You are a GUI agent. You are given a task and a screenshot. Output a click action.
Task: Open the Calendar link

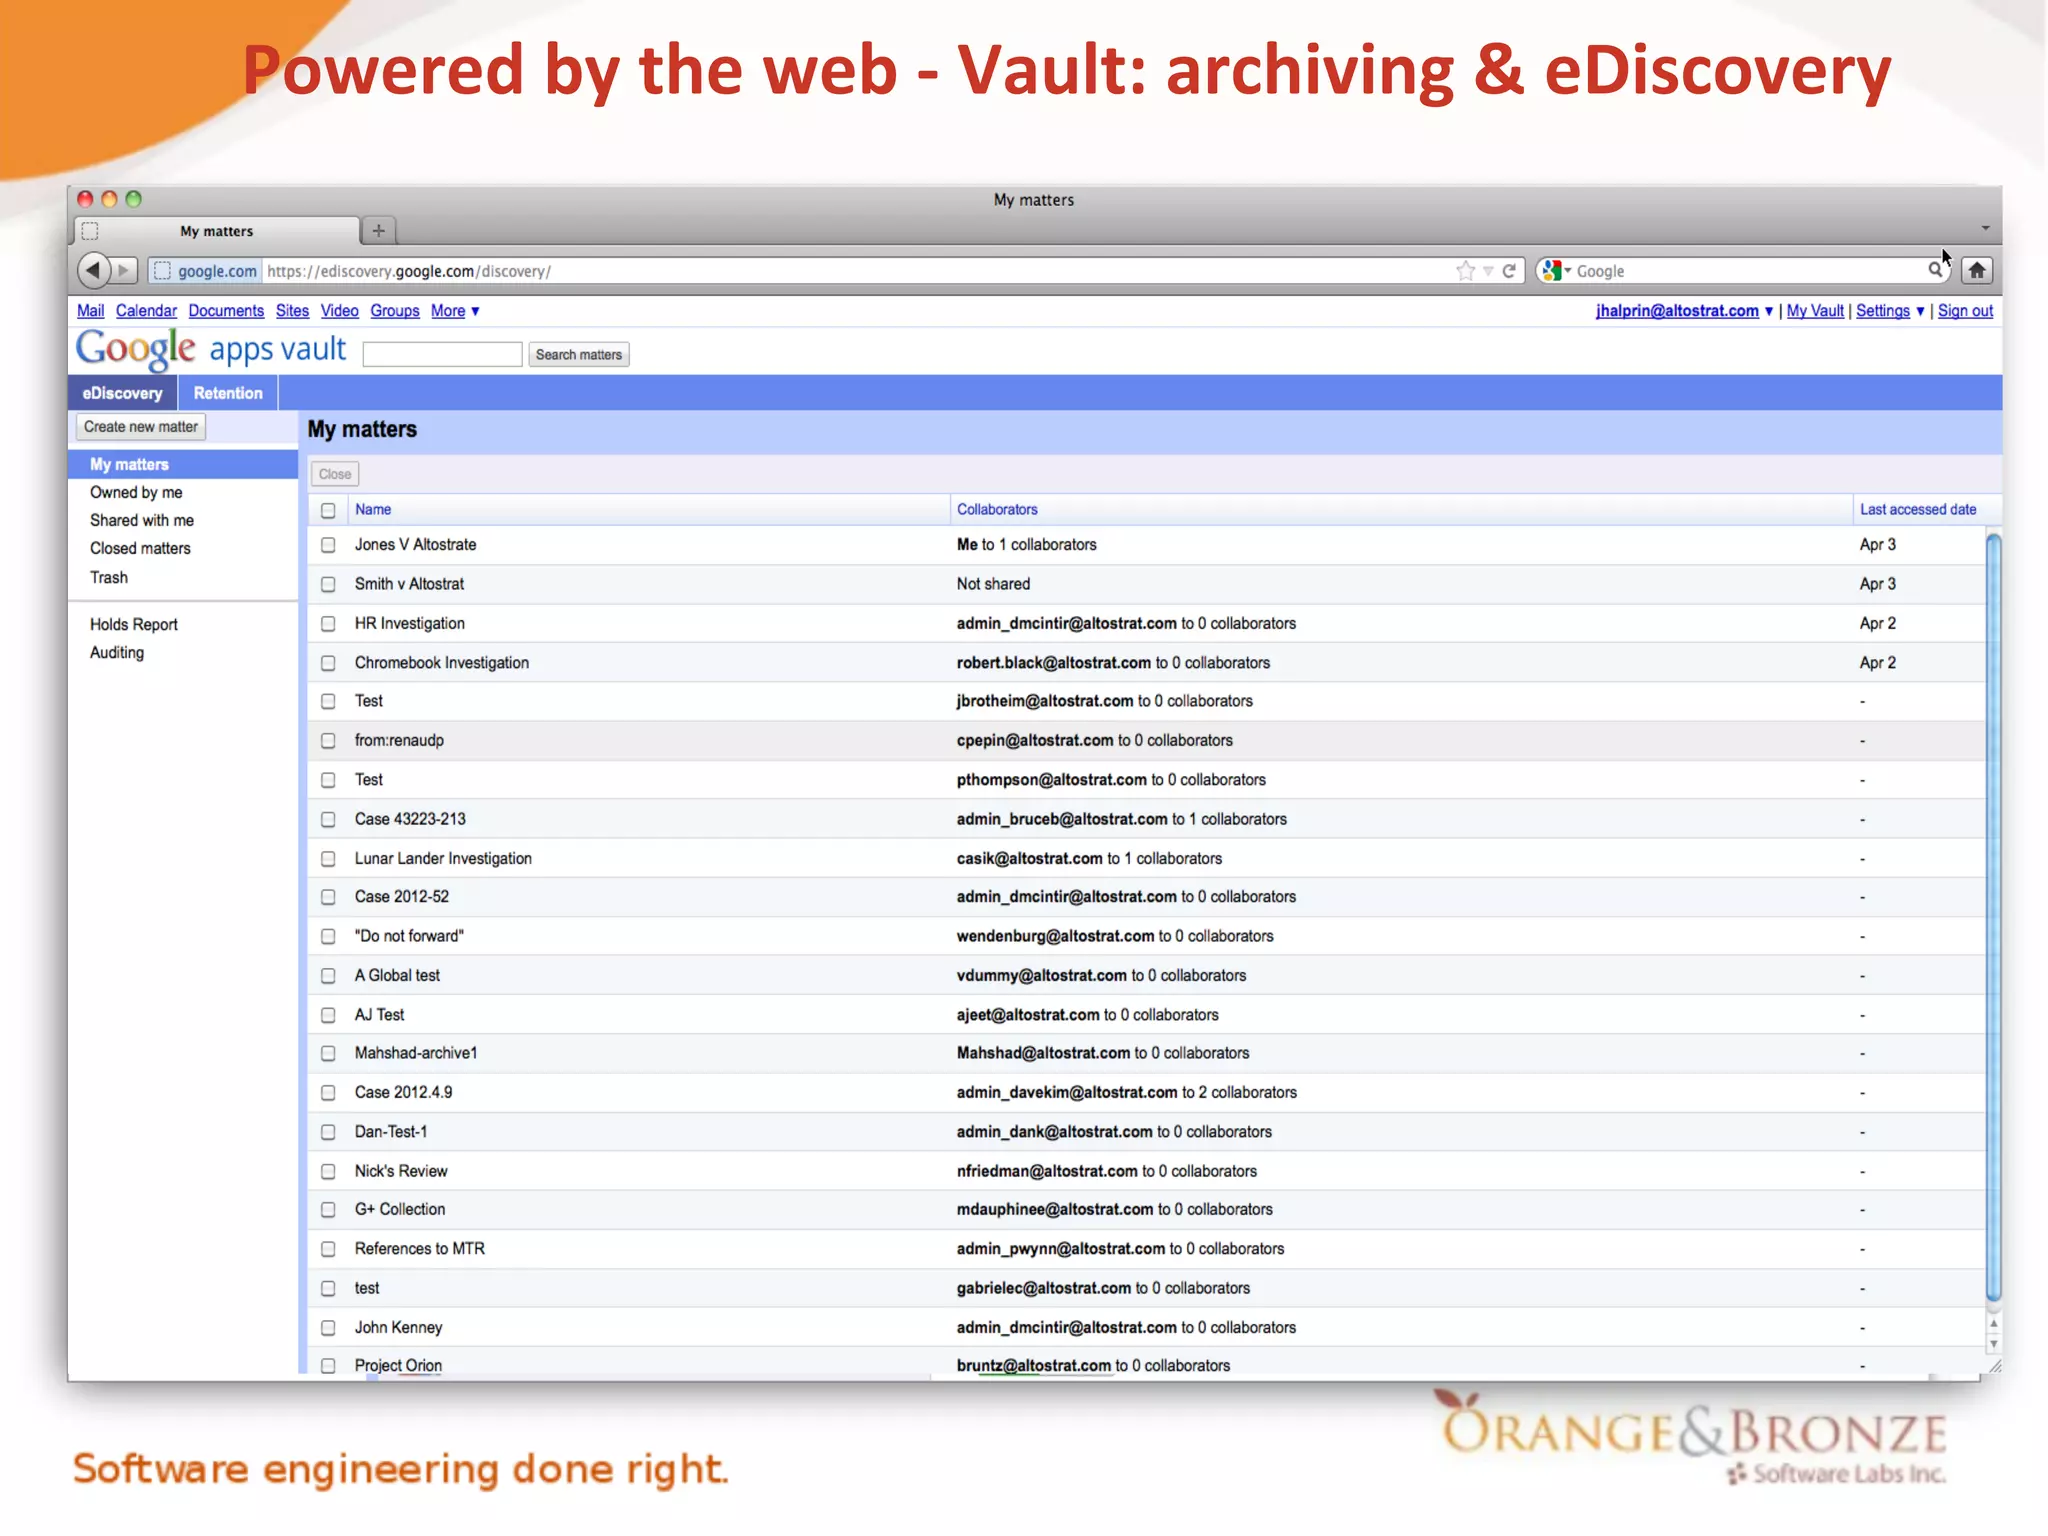click(146, 311)
